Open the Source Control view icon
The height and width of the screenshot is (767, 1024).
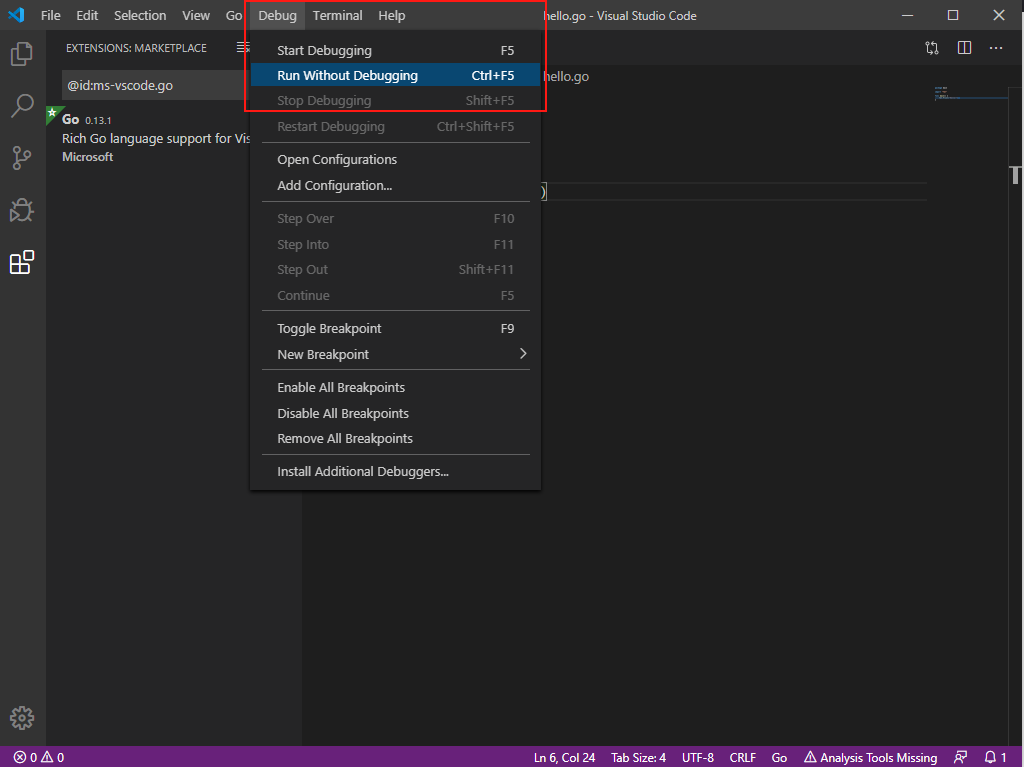pyautogui.click(x=22, y=158)
